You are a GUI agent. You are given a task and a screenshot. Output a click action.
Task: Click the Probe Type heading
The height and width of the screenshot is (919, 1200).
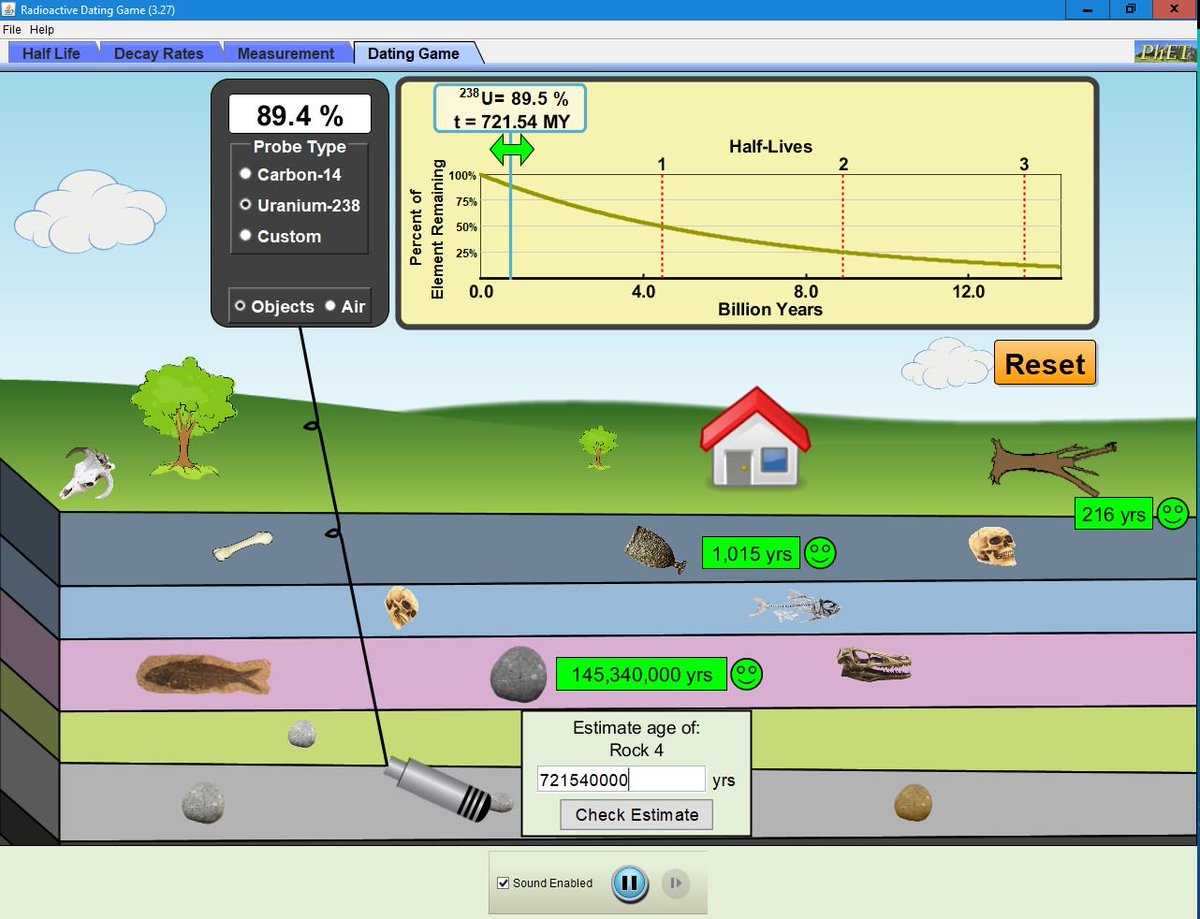pyautogui.click(x=299, y=147)
